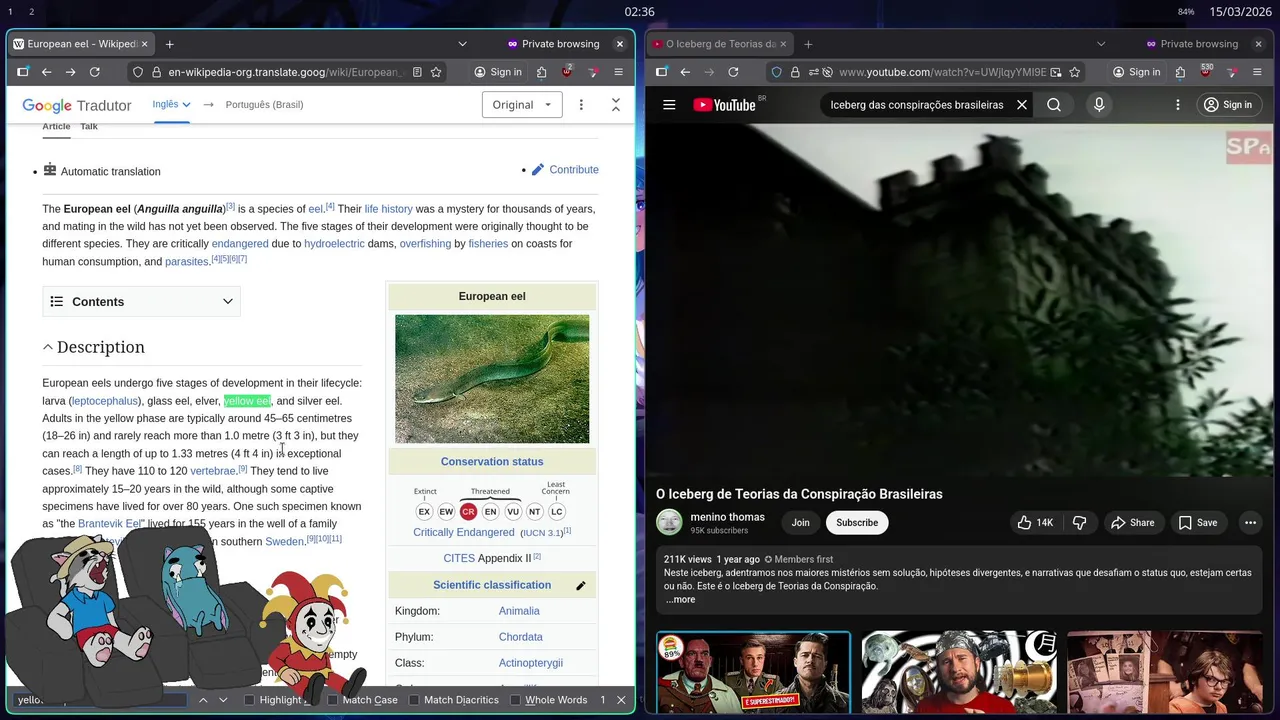Open more actions menu beside Save

[1250, 522]
